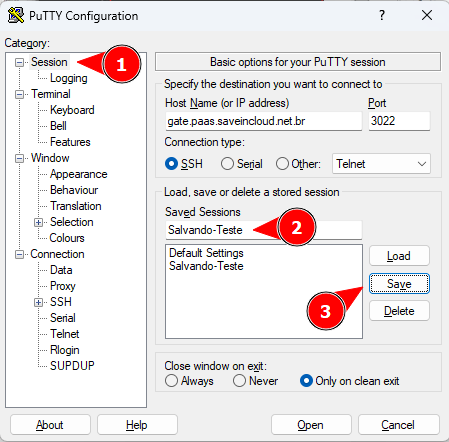Open the Telnet protocol dropdown
Image resolution: width=449 pixels, height=442 pixels.
(381, 164)
